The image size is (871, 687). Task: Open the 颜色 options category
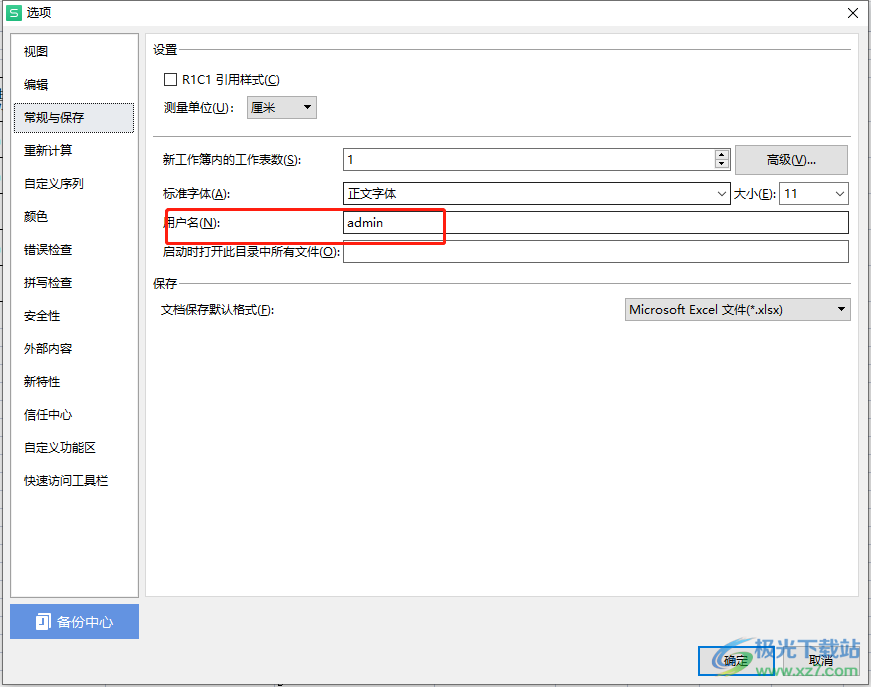[x=74, y=217]
